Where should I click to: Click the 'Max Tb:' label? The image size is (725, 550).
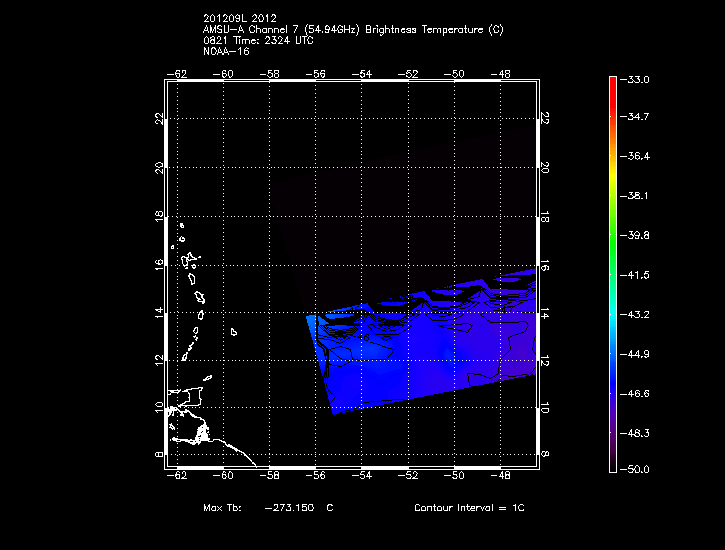pos(222,508)
